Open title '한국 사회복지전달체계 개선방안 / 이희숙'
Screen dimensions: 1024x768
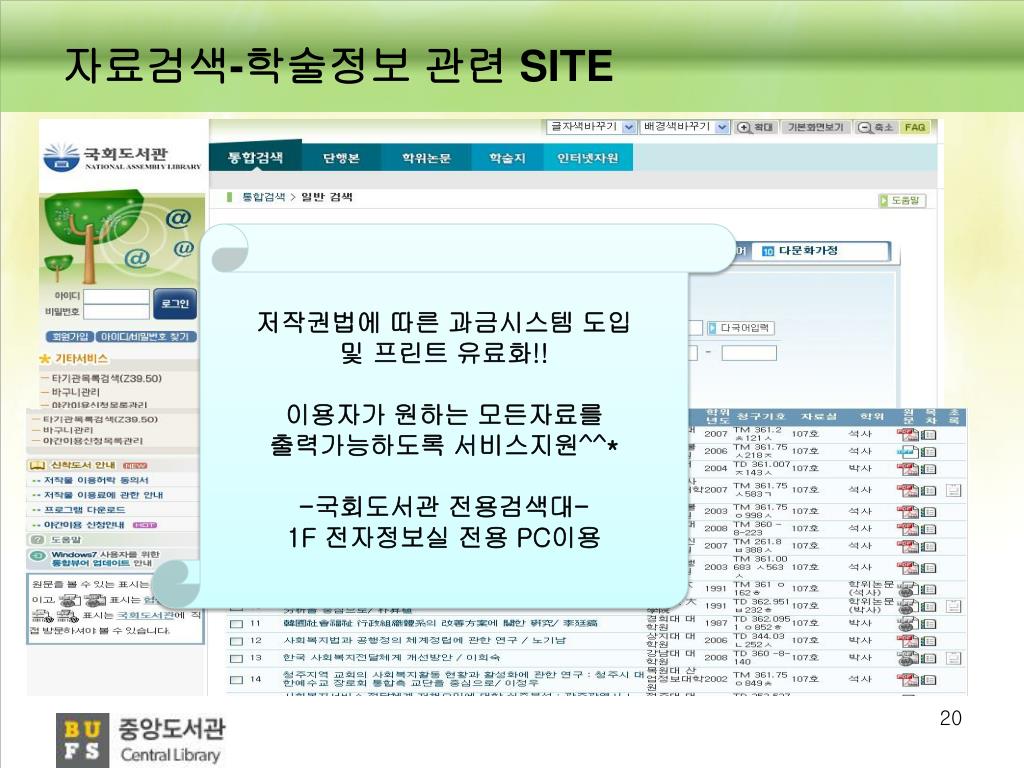pyautogui.click(x=391, y=658)
